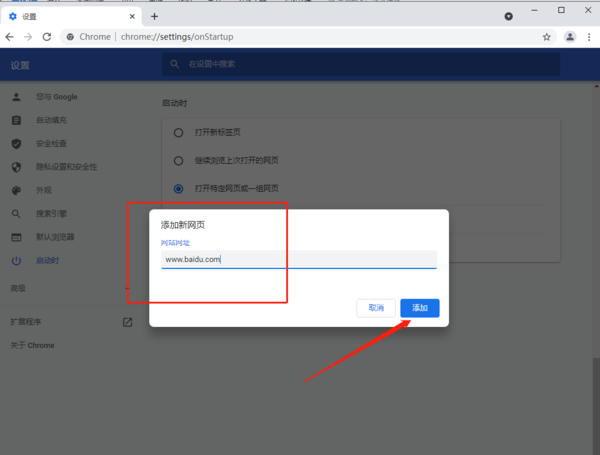Expand the 高级 section in sidebar
Viewport: 600px width, 455px height.
[x=20, y=288]
